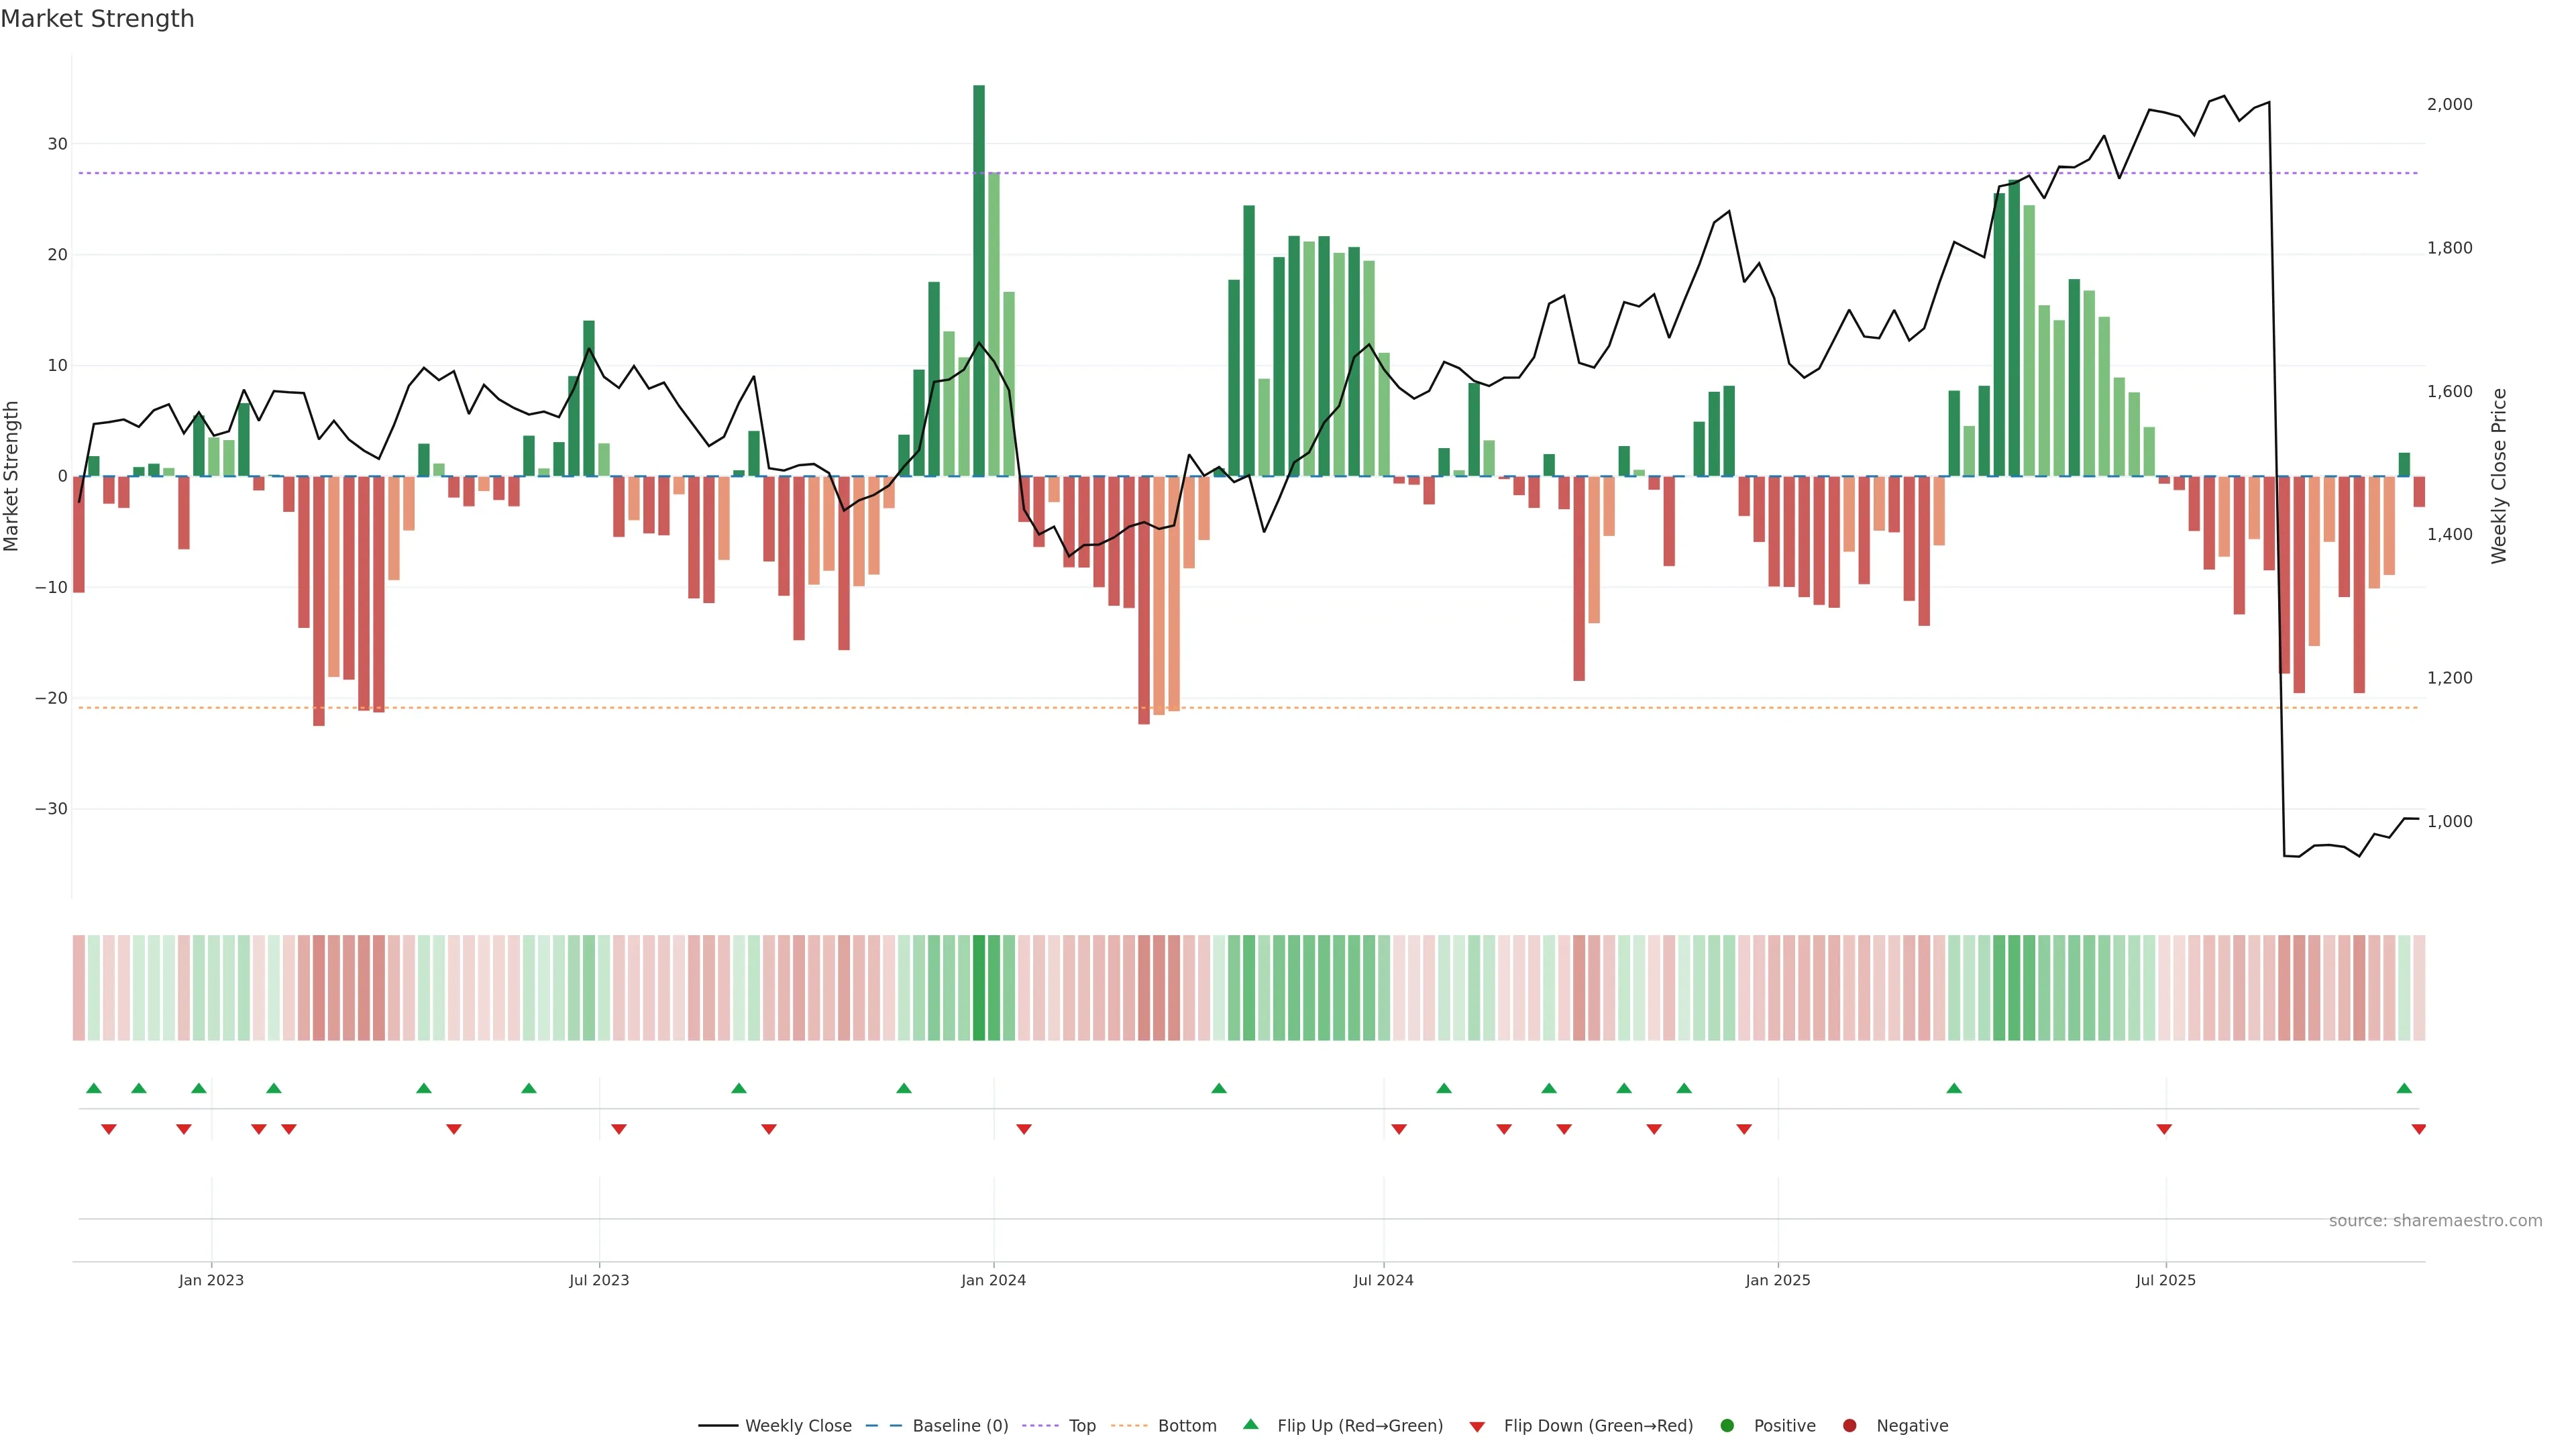Viewport: 2576px width, 1449px height.
Task: Click the red Flip Down legend triangle
Action: point(1477,1427)
